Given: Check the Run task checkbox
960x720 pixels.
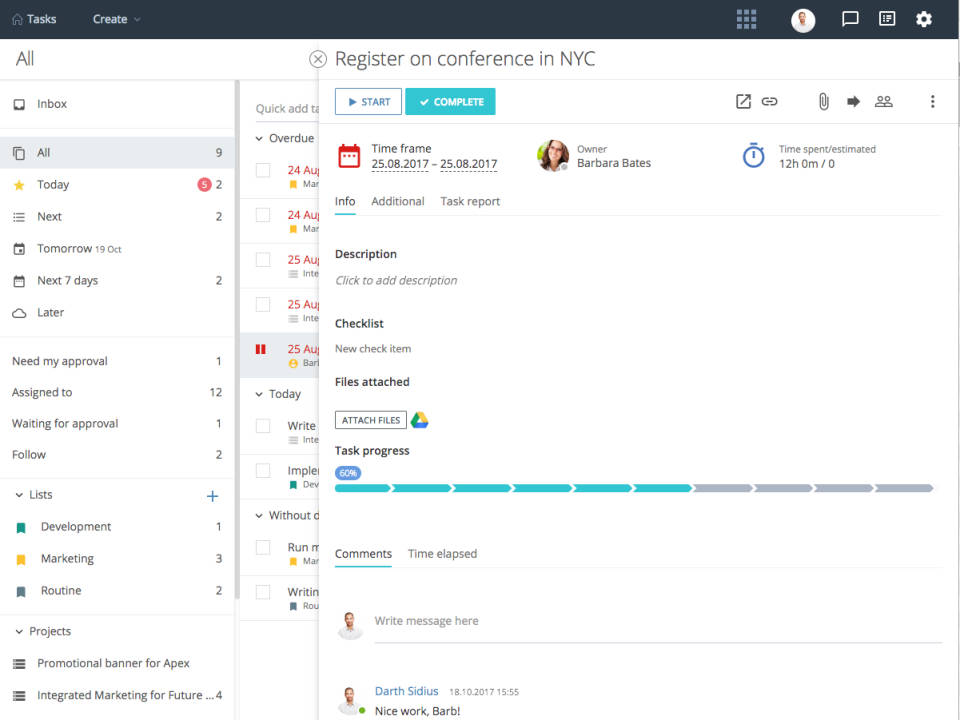Looking at the screenshot, I should (263, 547).
